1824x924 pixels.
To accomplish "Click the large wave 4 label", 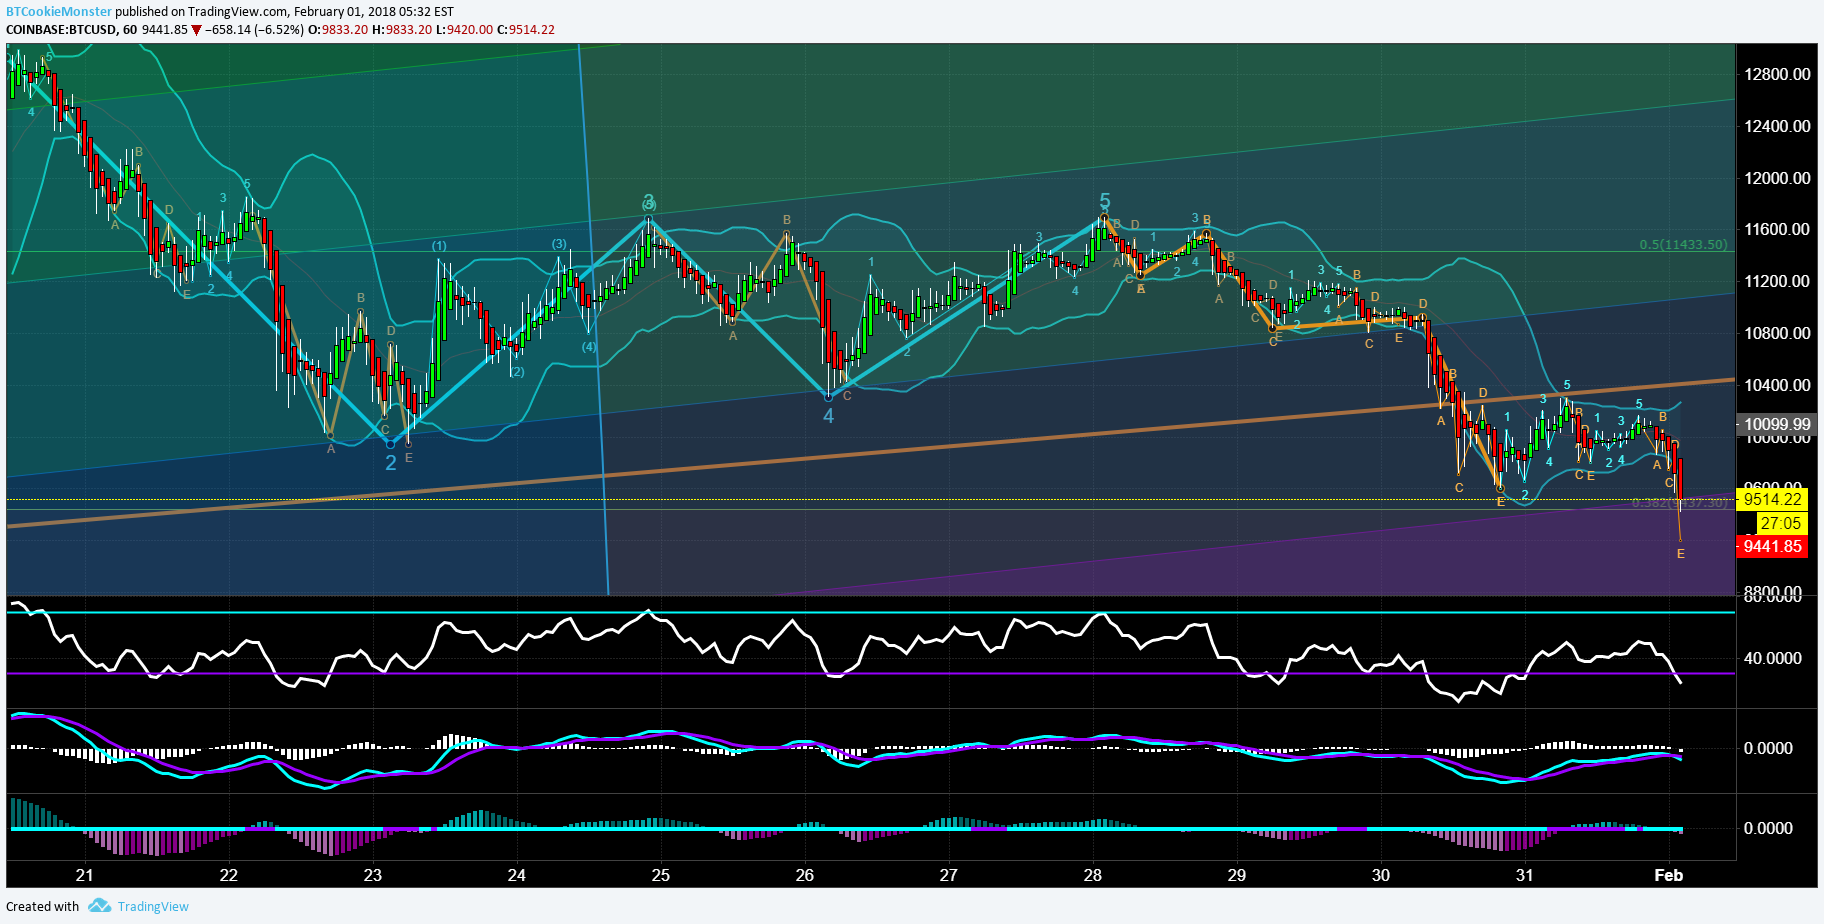I will click(x=828, y=416).
